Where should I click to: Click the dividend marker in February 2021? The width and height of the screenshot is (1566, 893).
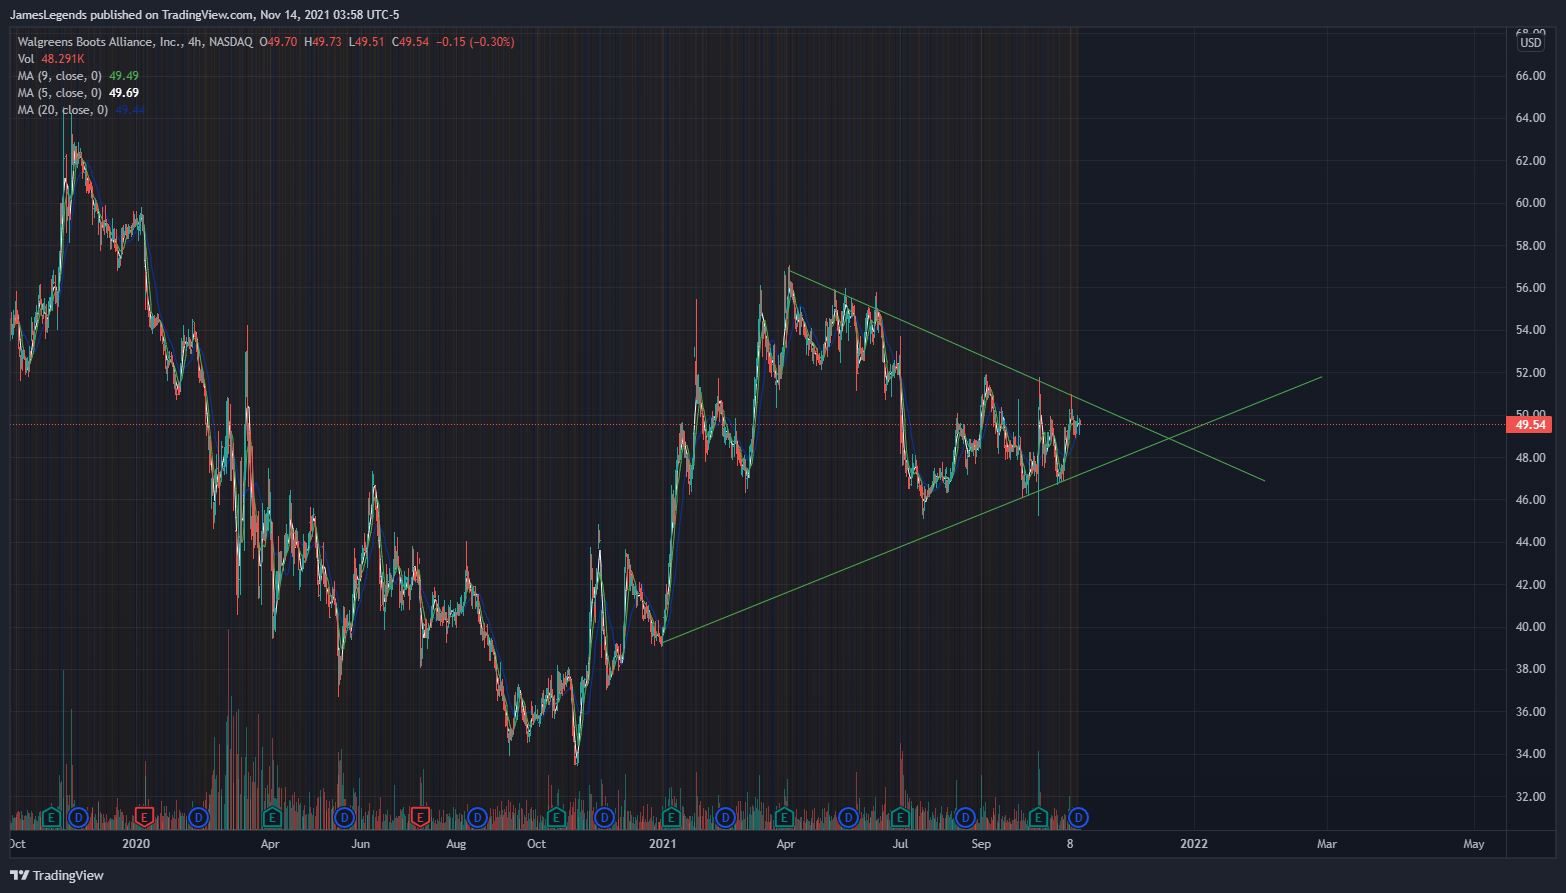[725, 818]
